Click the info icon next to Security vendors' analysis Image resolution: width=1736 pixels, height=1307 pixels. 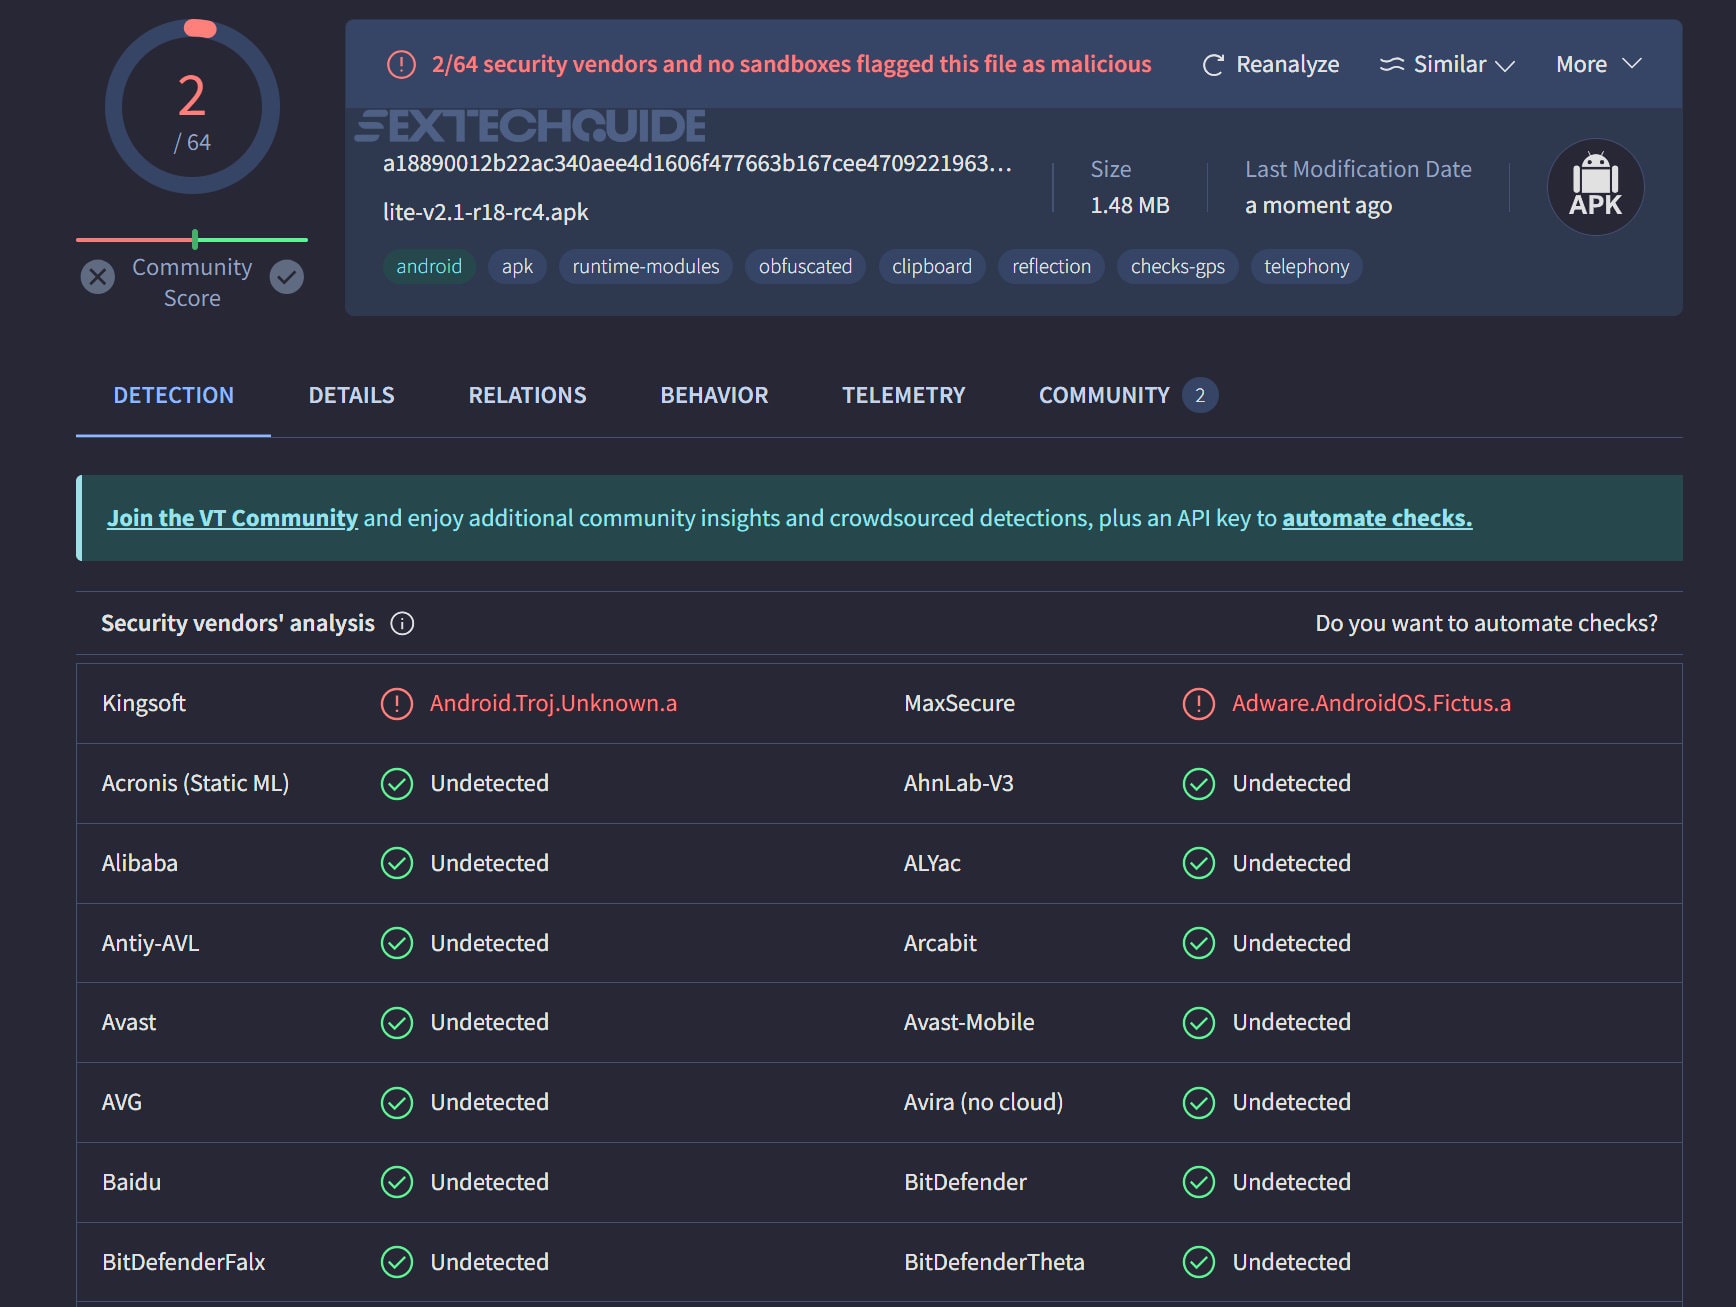click(402, 624)
